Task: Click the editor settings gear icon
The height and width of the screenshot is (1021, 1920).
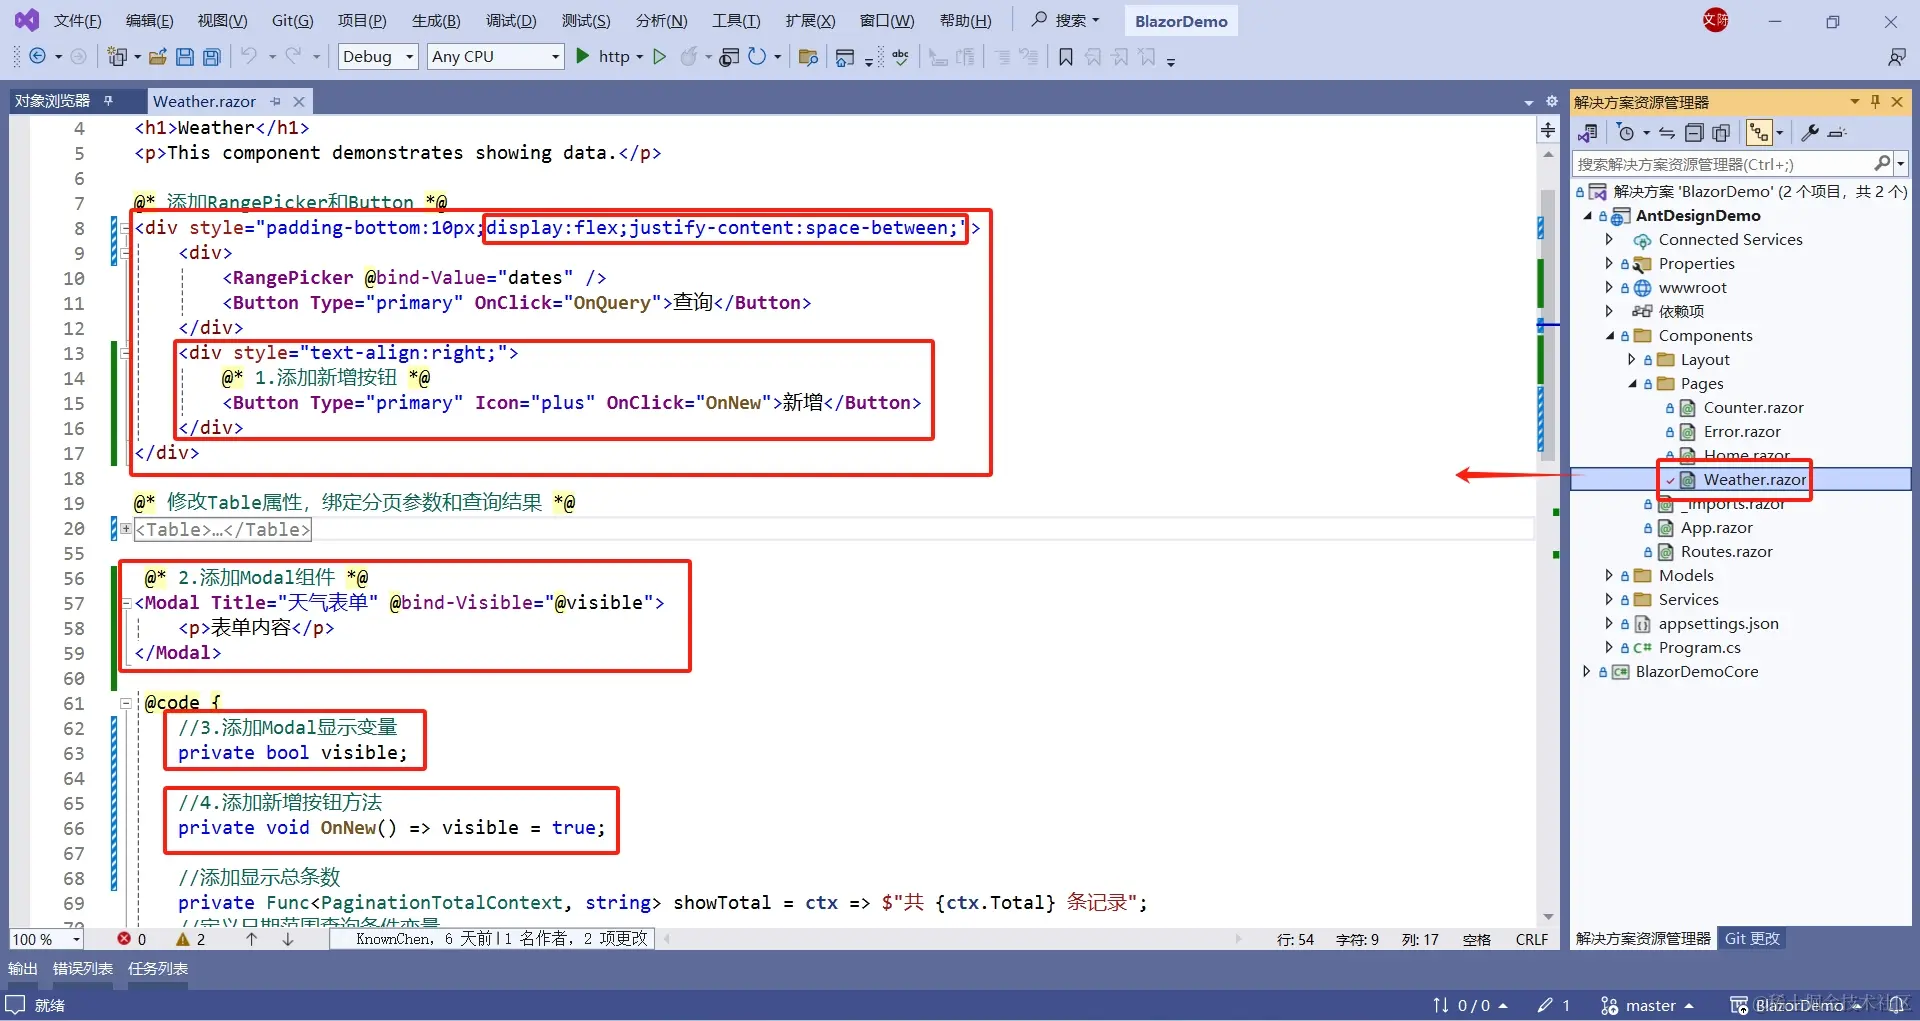Action: [1552, 101]
